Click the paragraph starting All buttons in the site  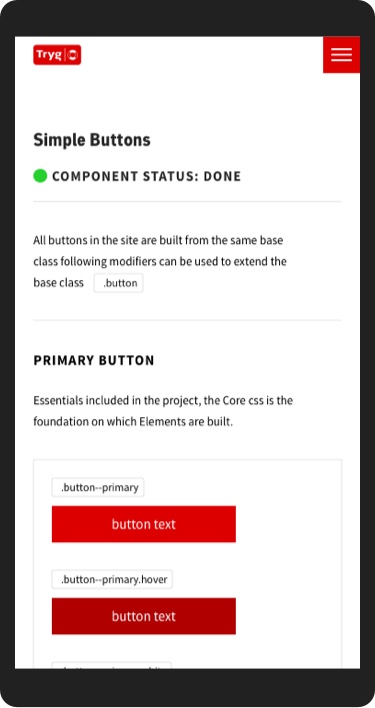[160, 261]
